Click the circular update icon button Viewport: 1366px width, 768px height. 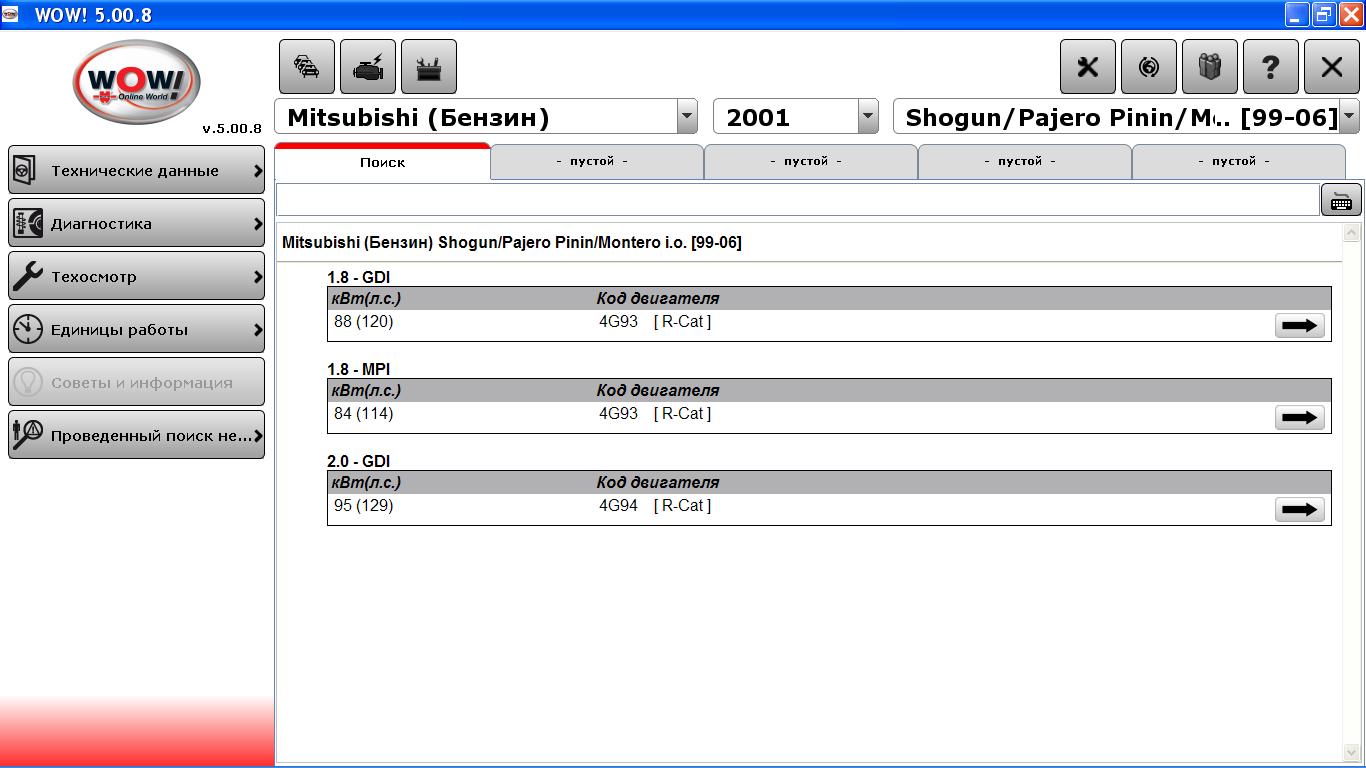pos(1149,67)
